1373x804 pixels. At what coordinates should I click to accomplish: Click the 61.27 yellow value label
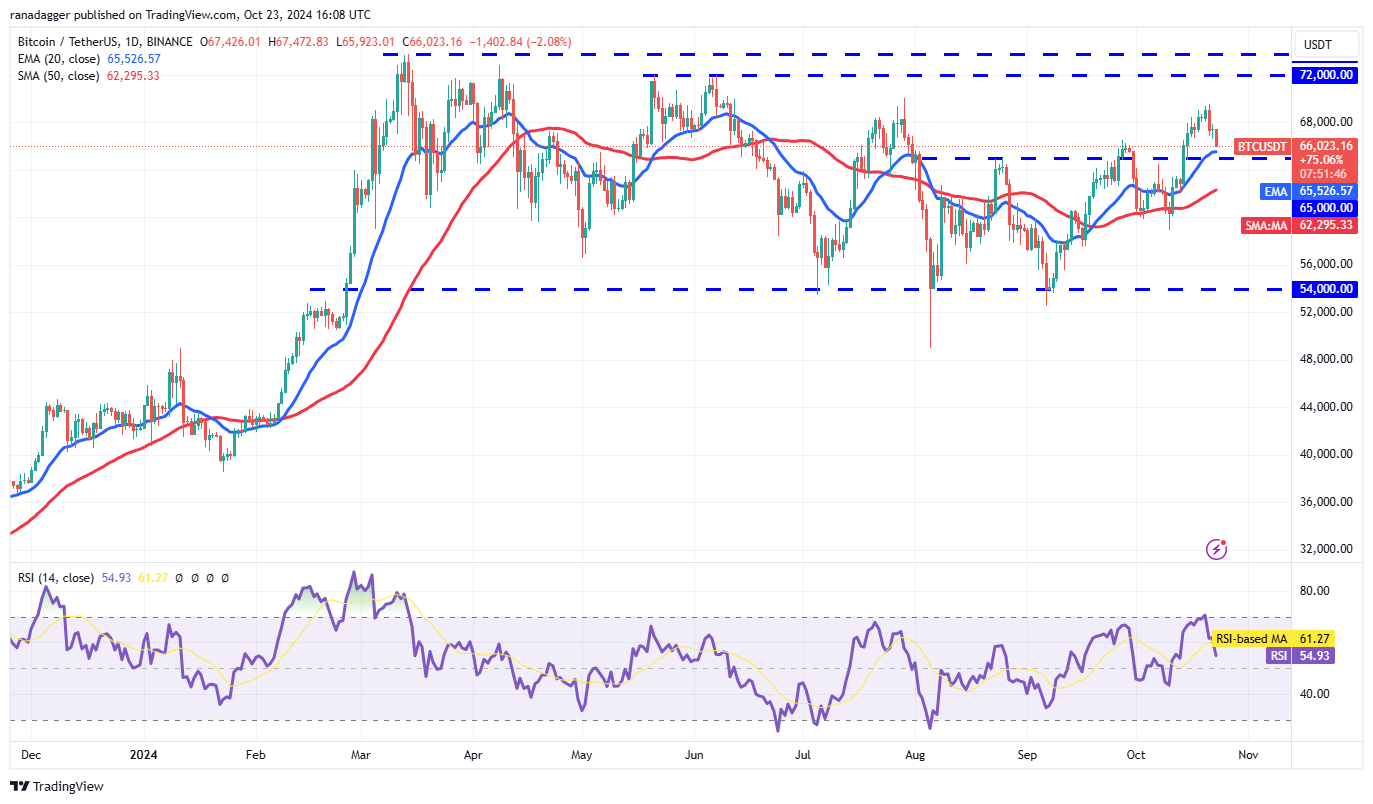(1314, 639)
